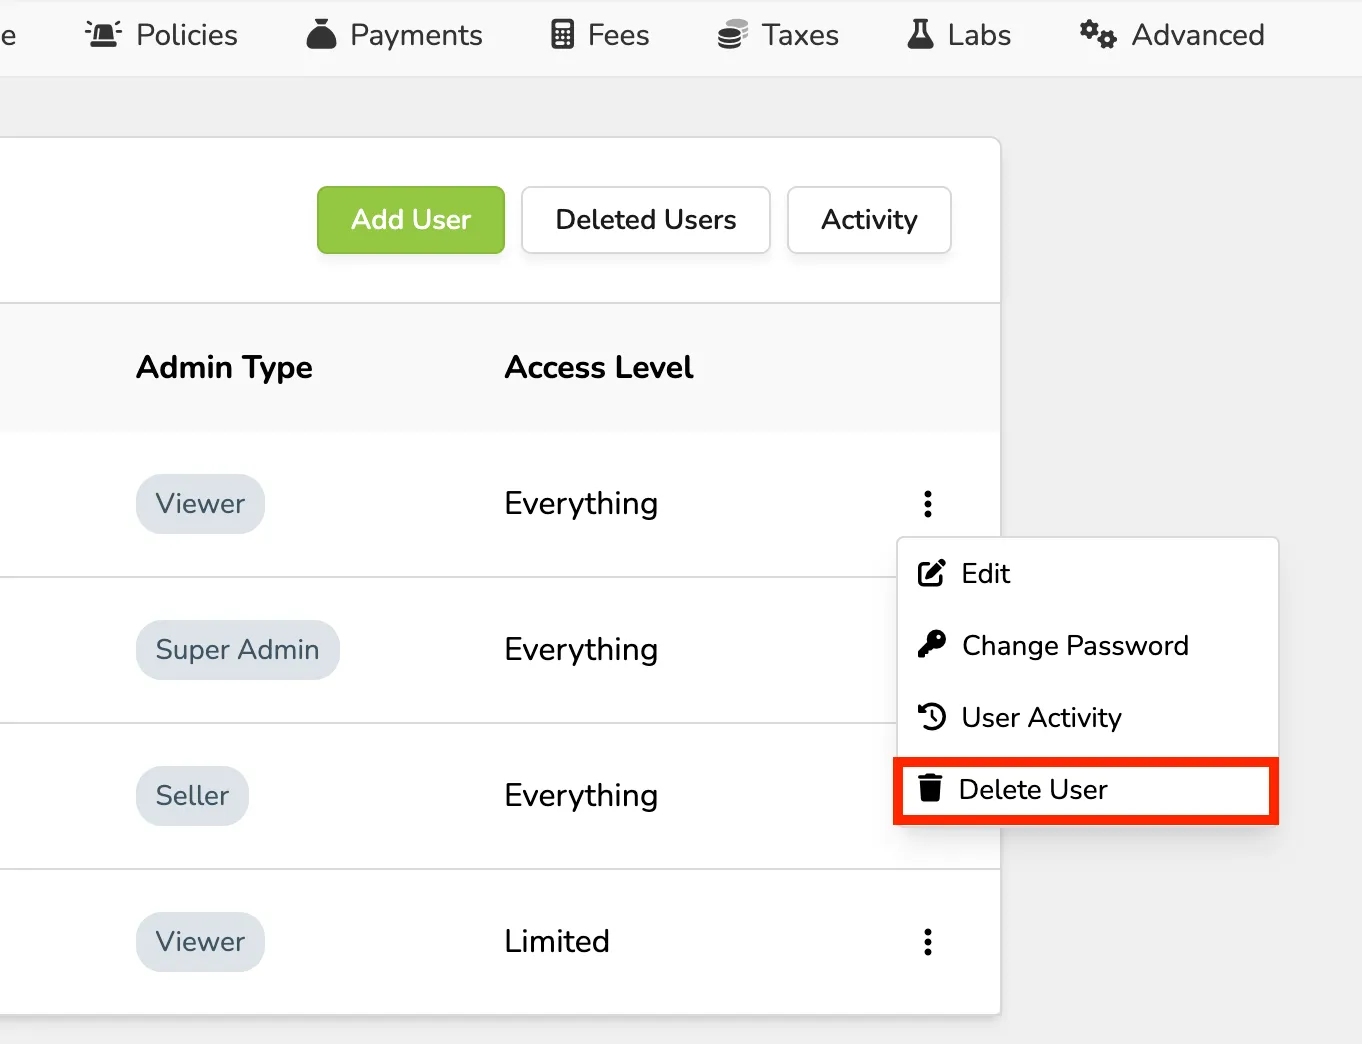This screenshot has height=1044, width=1362.
Task: Open the Labs tab
Action: (x=959, y=35)
